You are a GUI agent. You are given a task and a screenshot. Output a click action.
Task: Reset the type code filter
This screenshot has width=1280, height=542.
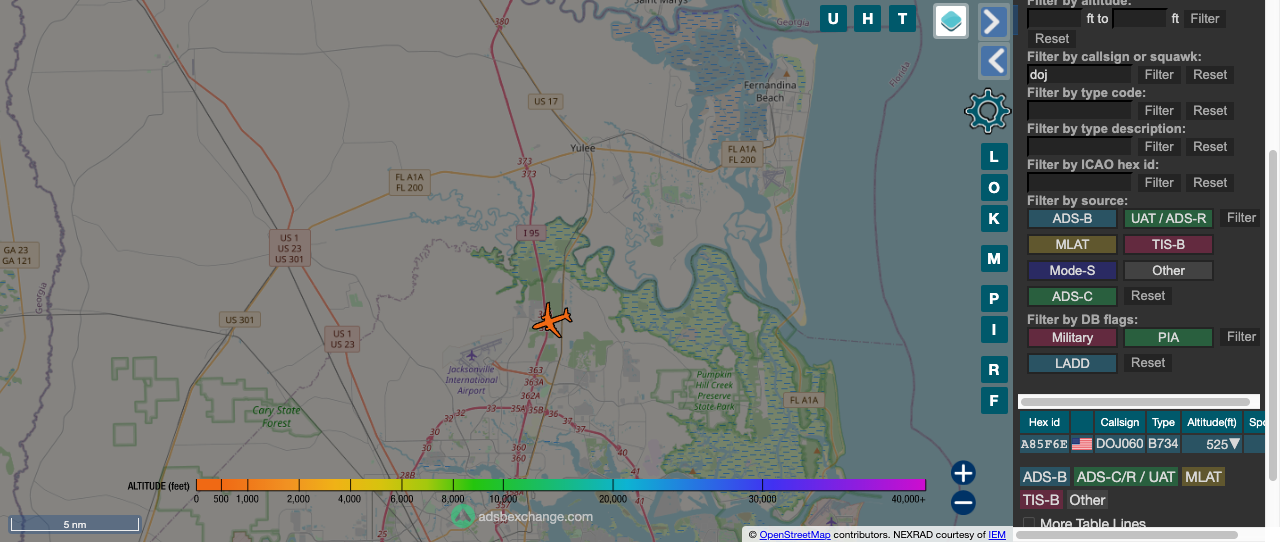(1210, 110)
